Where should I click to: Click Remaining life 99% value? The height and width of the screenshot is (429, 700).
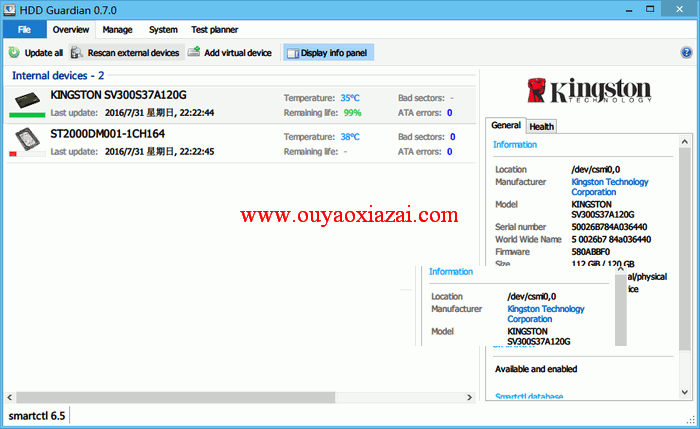(352, 113)
